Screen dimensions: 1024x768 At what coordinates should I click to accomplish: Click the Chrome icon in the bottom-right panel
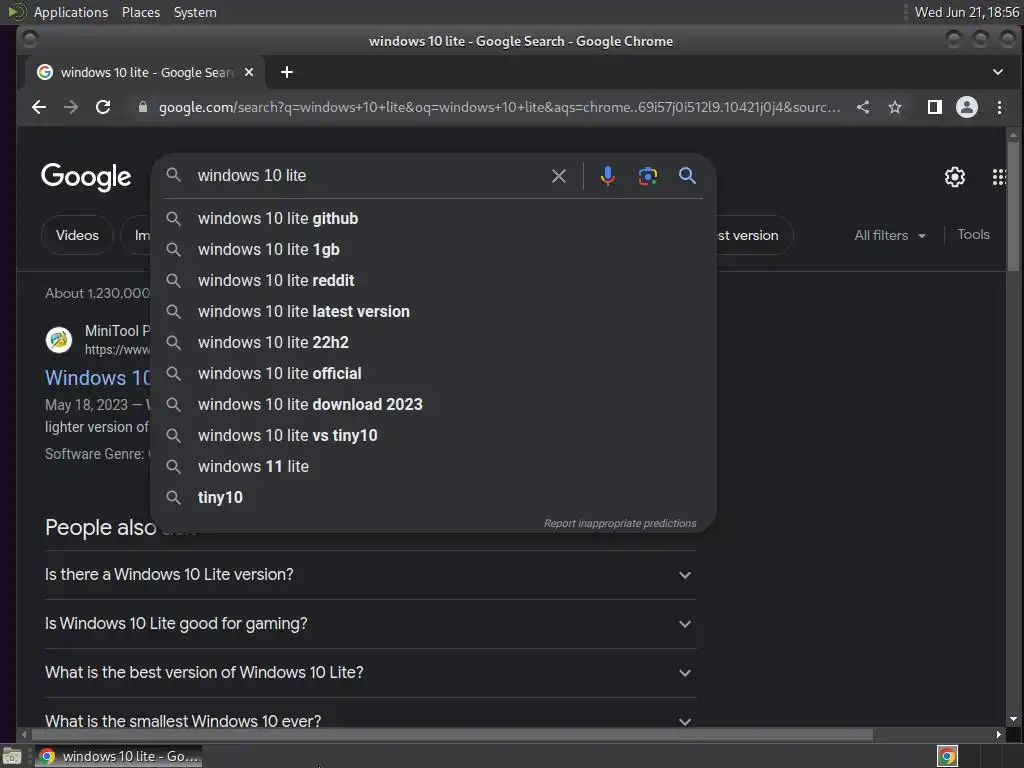[x=947, y=756]
